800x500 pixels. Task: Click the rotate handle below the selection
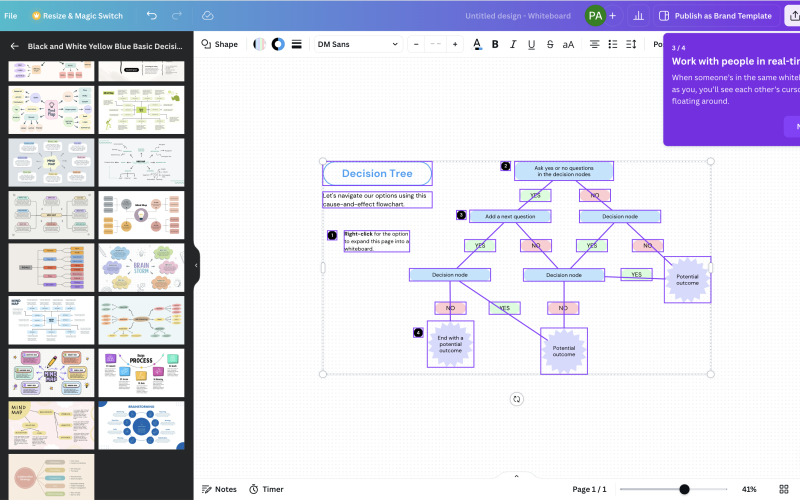click(517, 399)
